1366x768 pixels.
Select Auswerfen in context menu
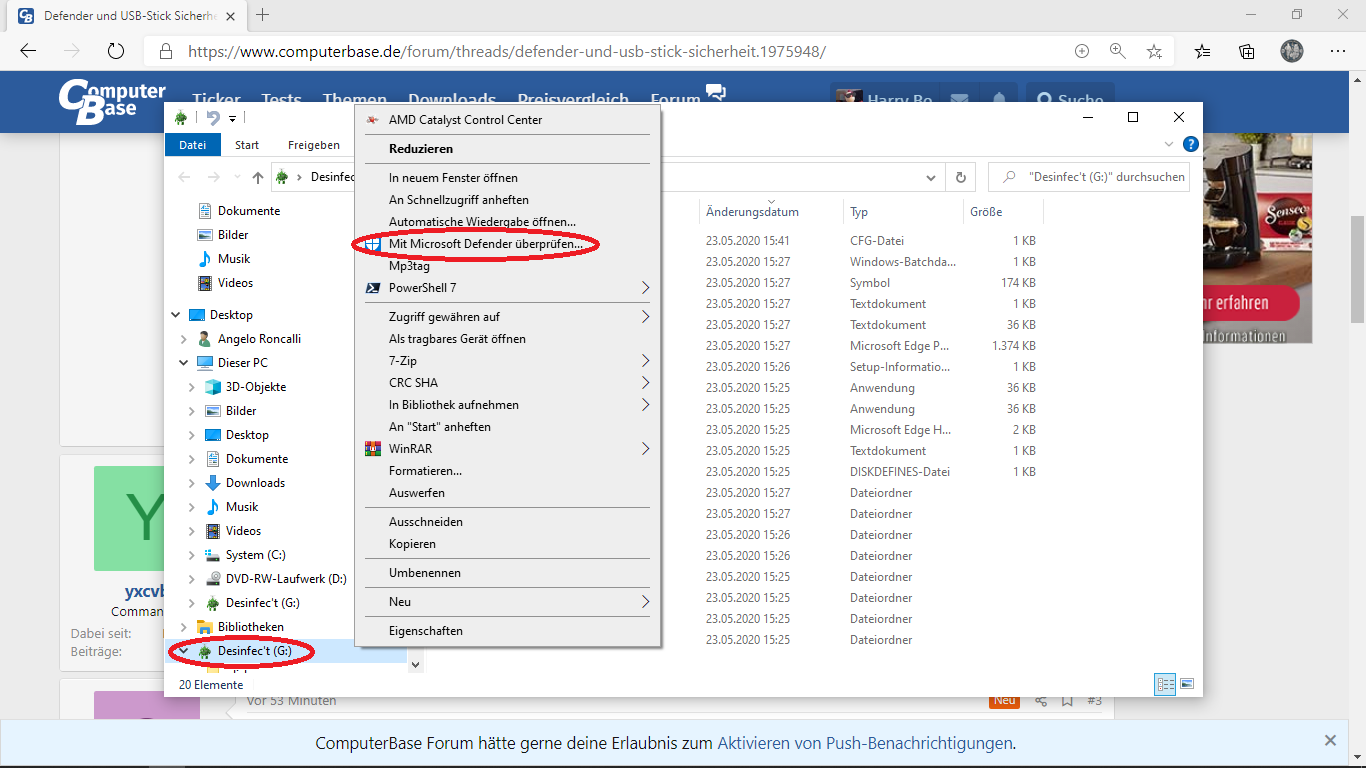(x=508, y=493)
